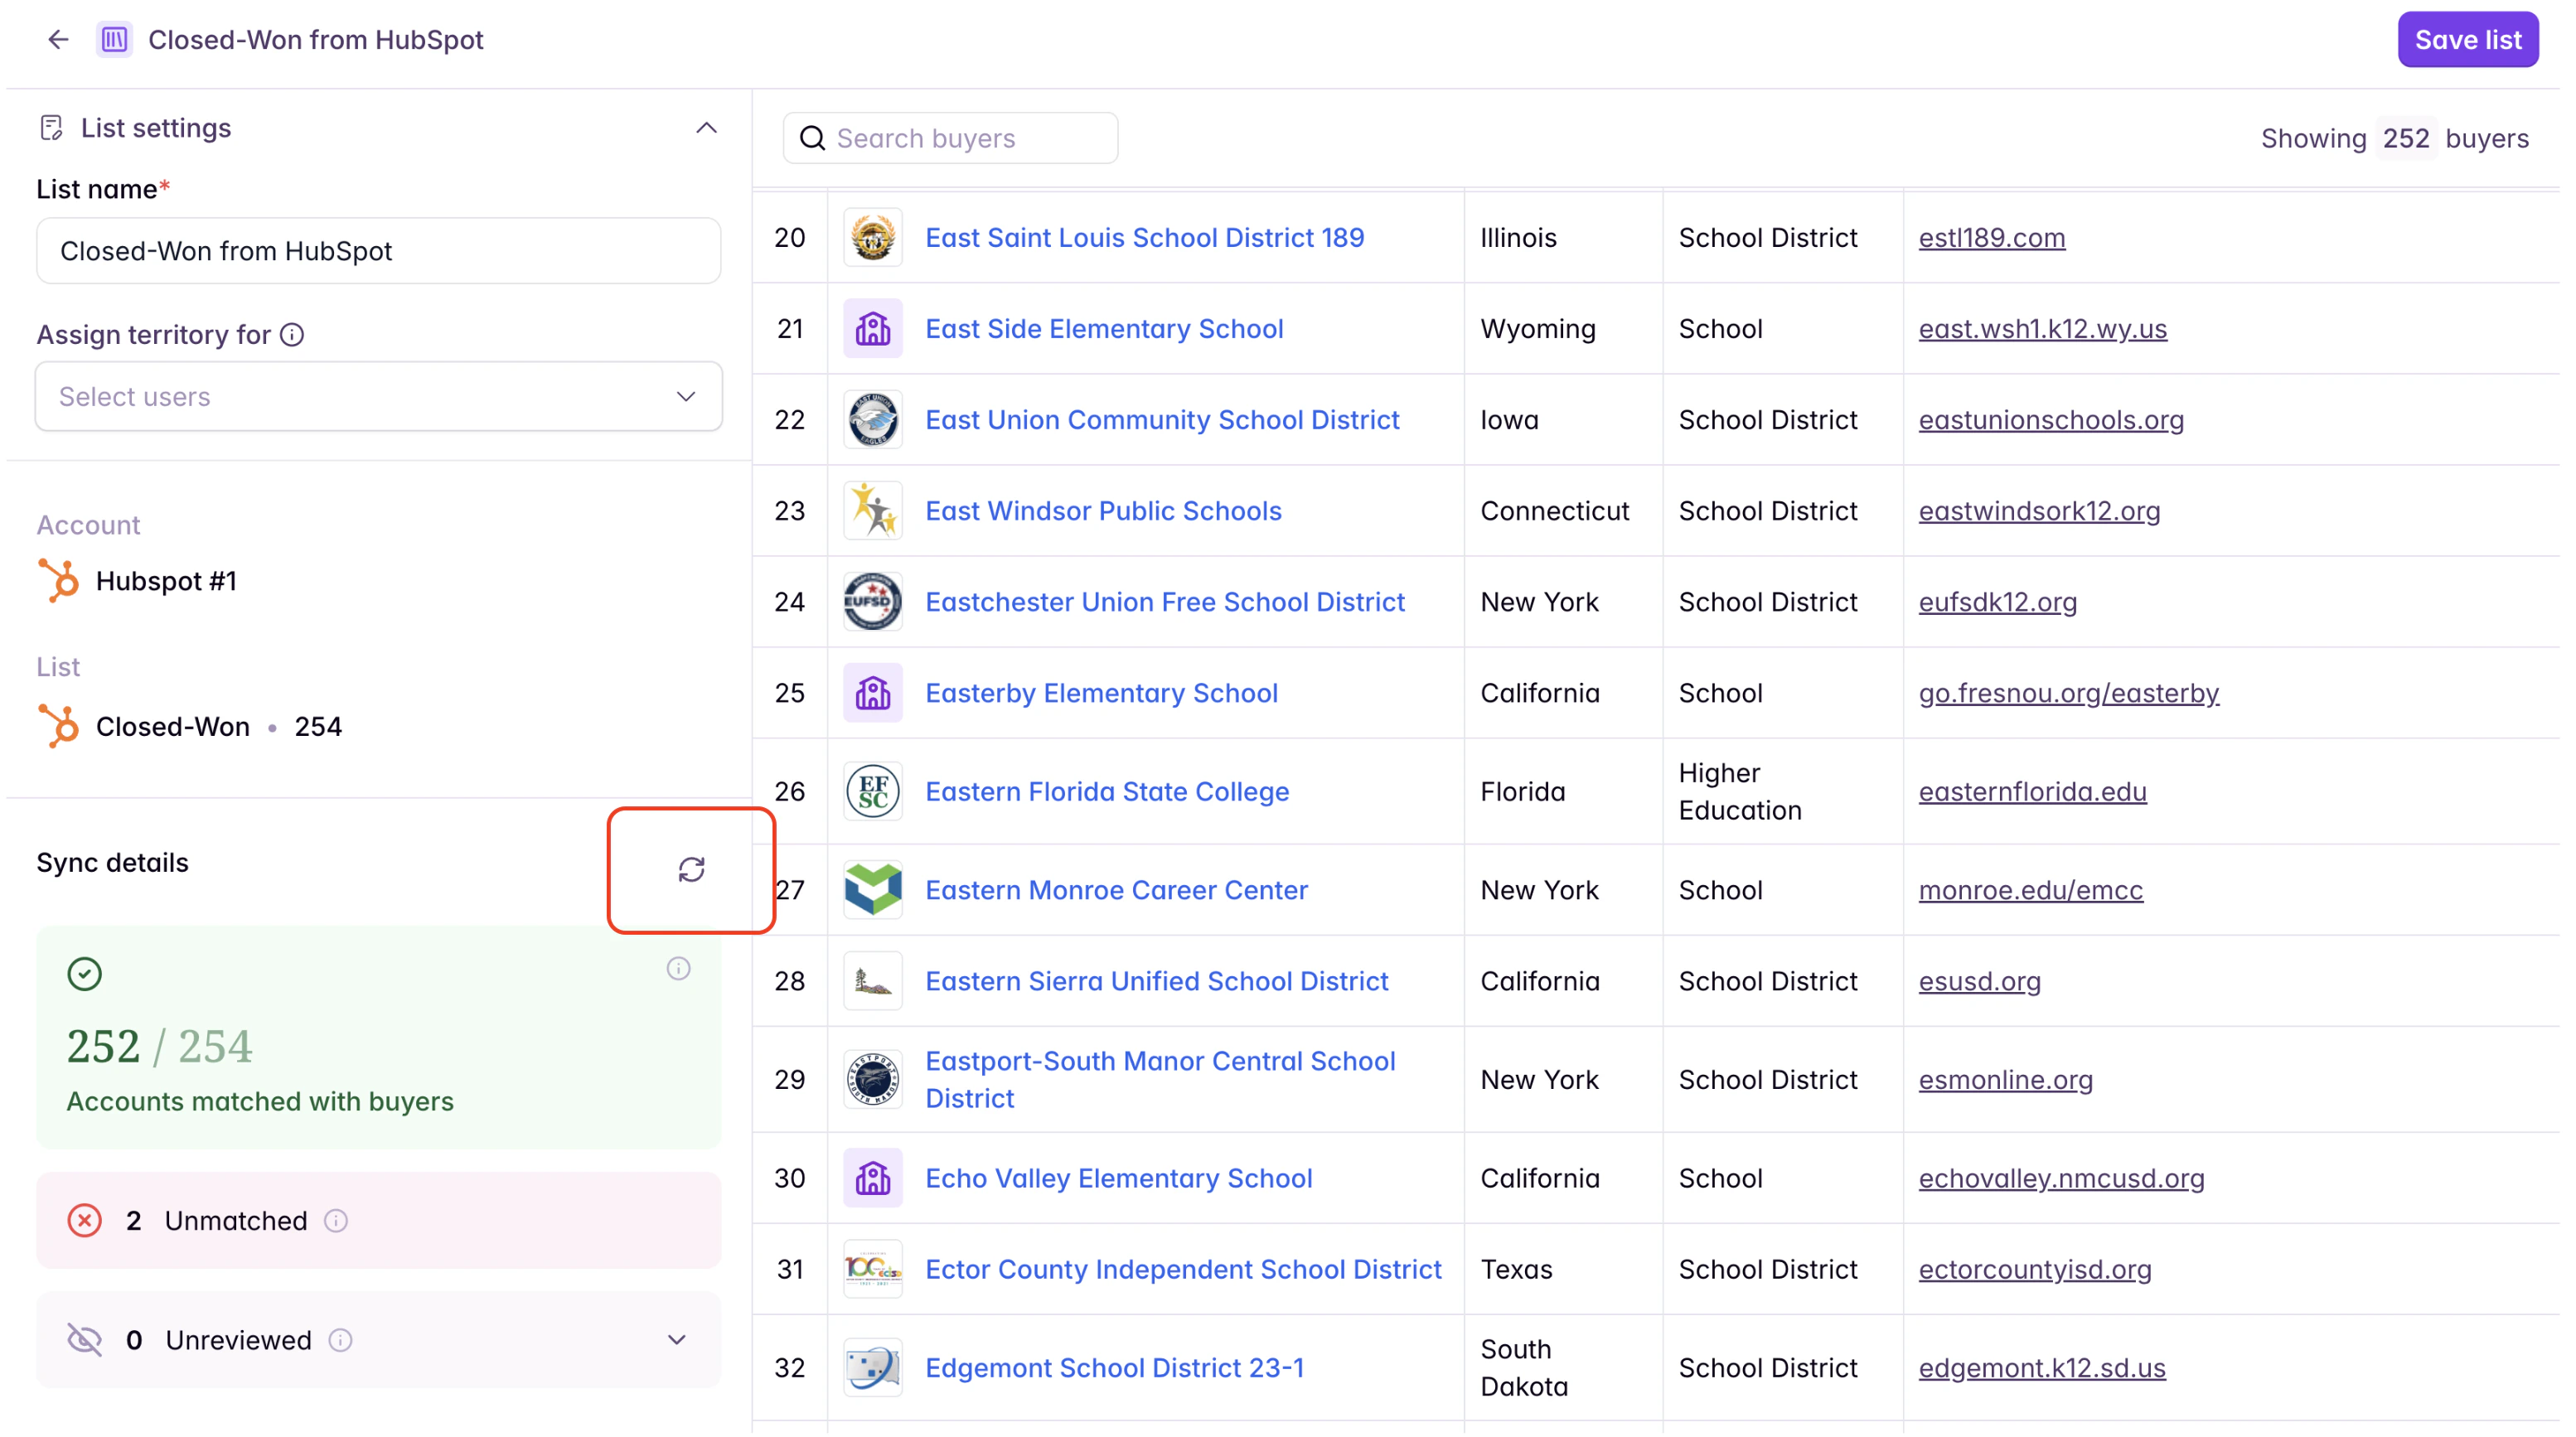The image size is (2576, 1437).
Task: Collapse the List settings section
Action: [708, 128]
